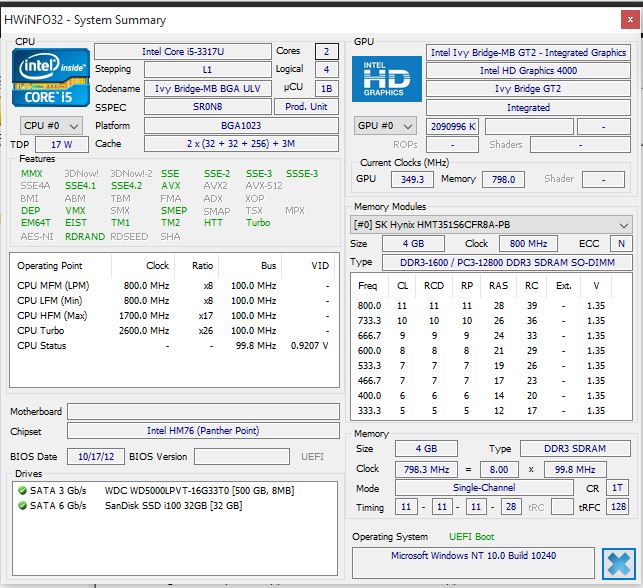
Task: Click the Prod. Unit field
Action: [306, 107]
